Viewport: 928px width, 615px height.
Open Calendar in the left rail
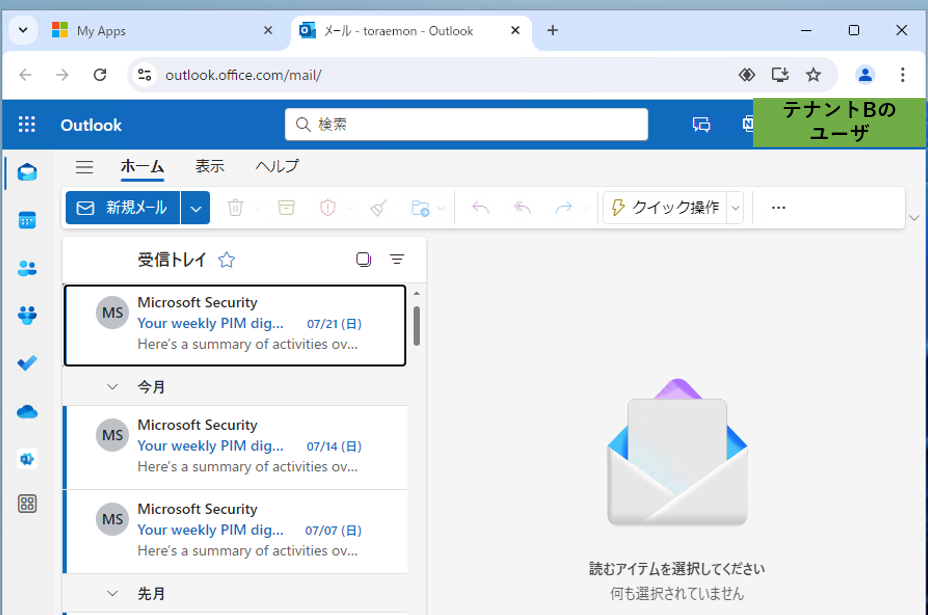pyautogui.click(x=27, y=220)
